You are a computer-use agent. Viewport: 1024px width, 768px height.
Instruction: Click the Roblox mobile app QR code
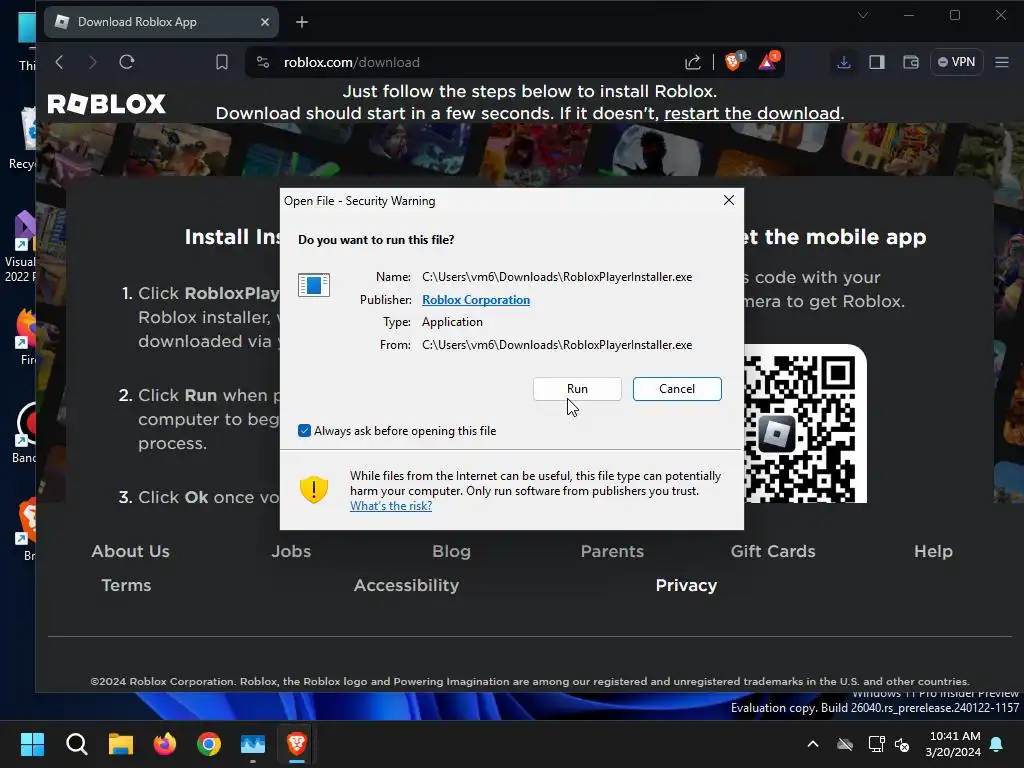(805, 424)
